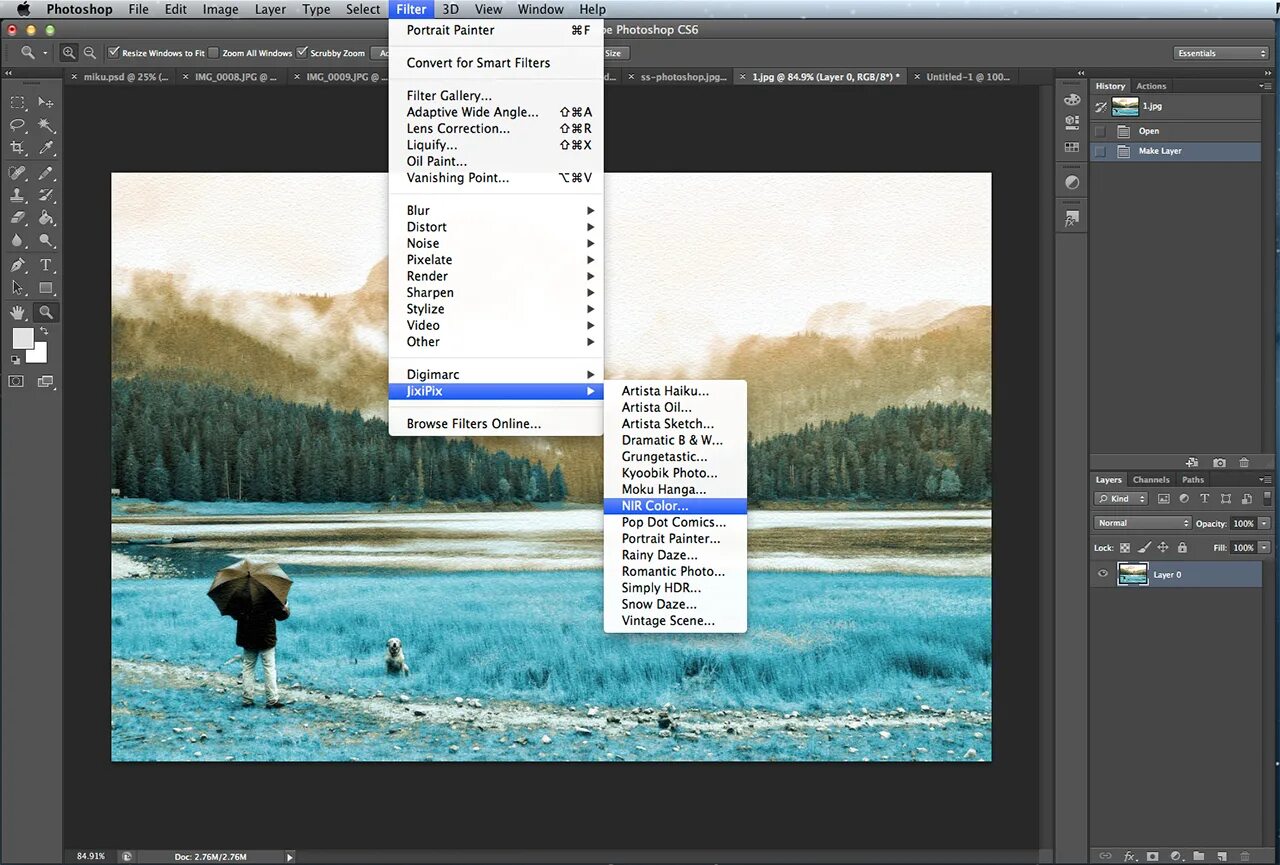
Task: Open the Essentials workspace dropdown
Action: pyautogui.click(x=1220, y=53)
